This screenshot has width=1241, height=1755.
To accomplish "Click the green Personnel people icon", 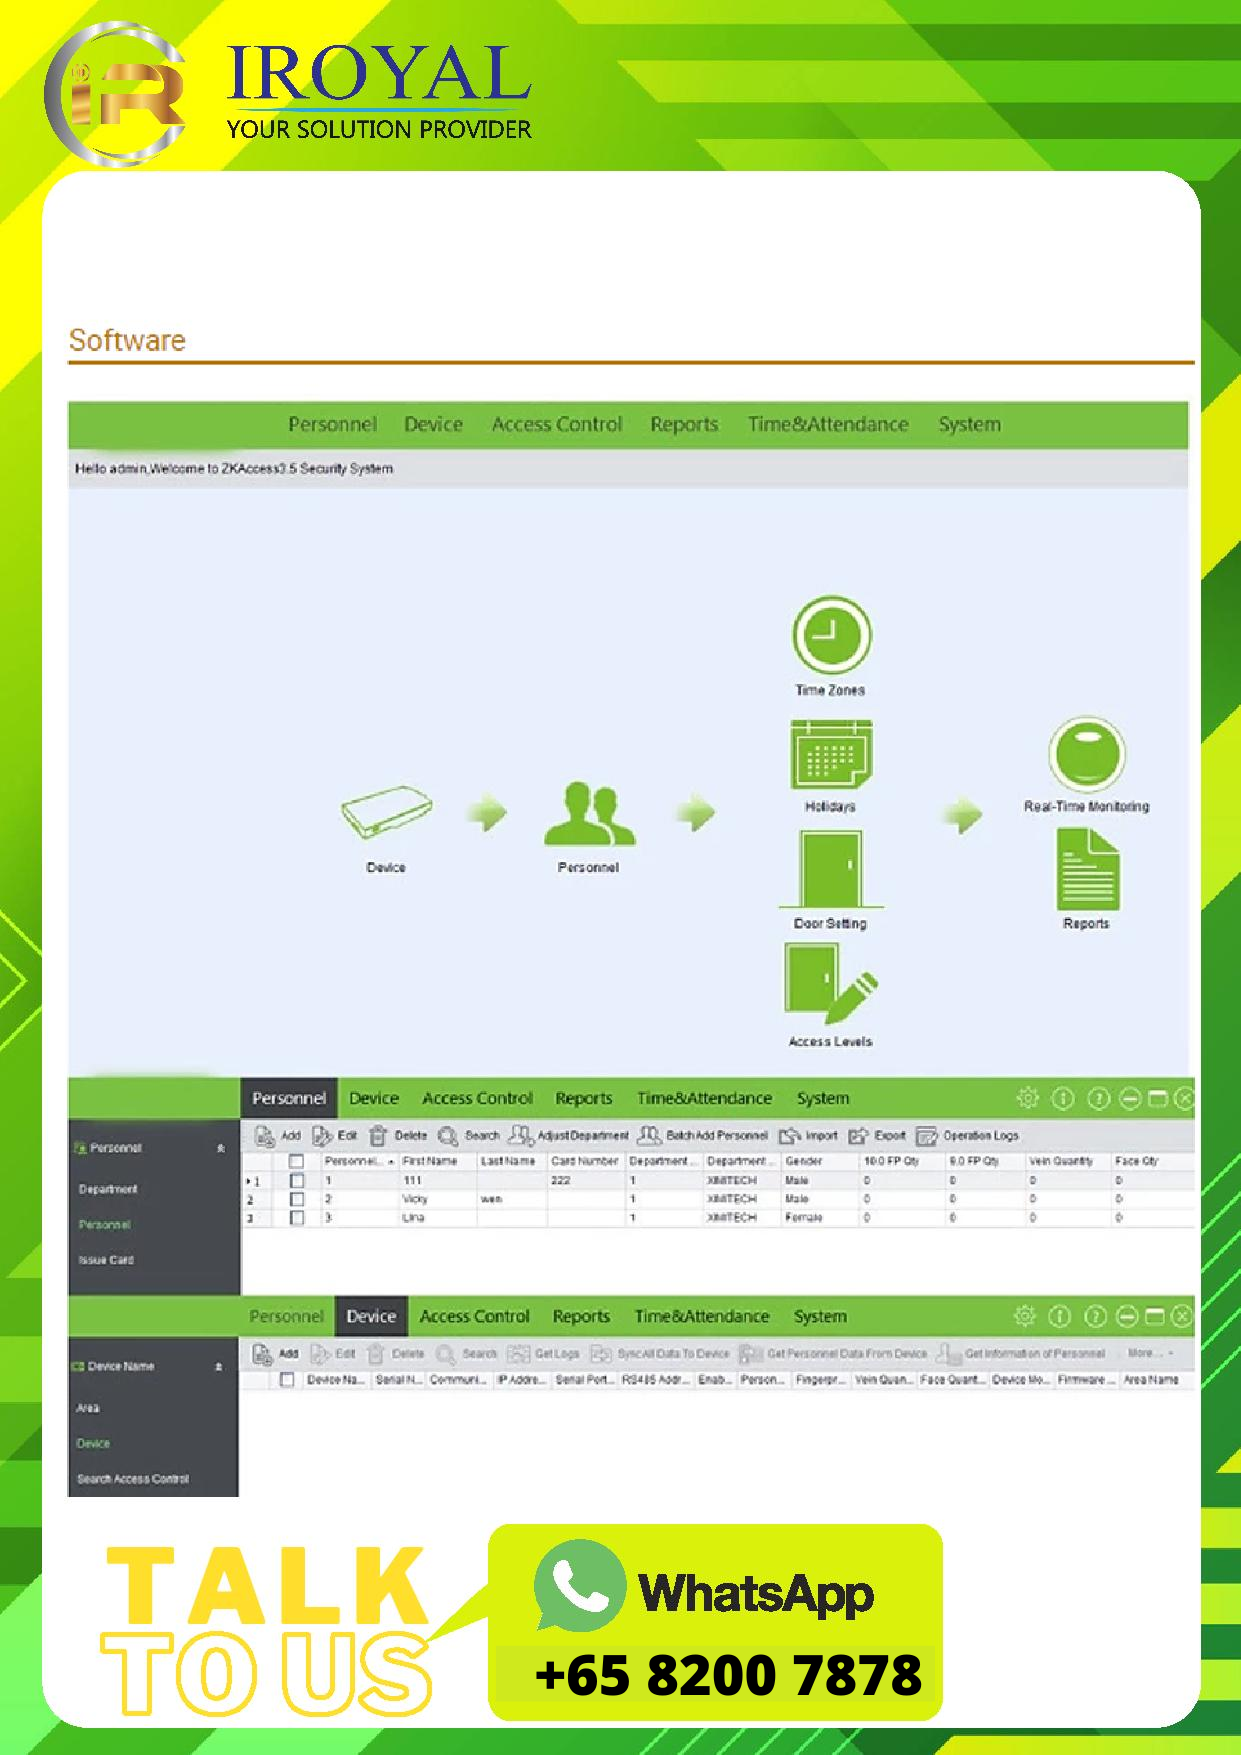I will tap(588, 814).
